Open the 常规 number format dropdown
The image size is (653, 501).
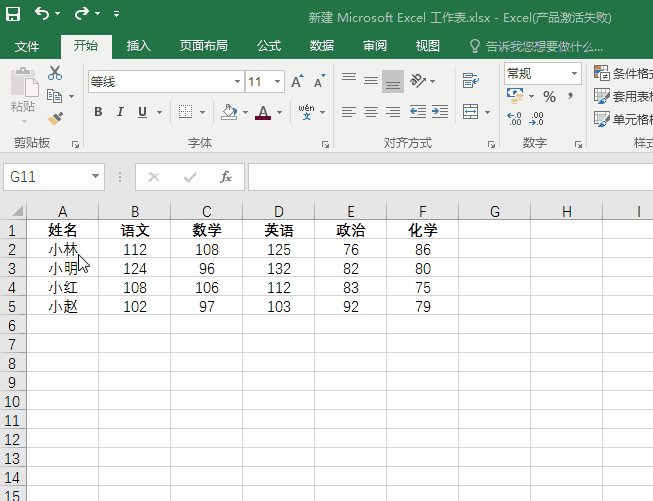click(x=574, y=74)
